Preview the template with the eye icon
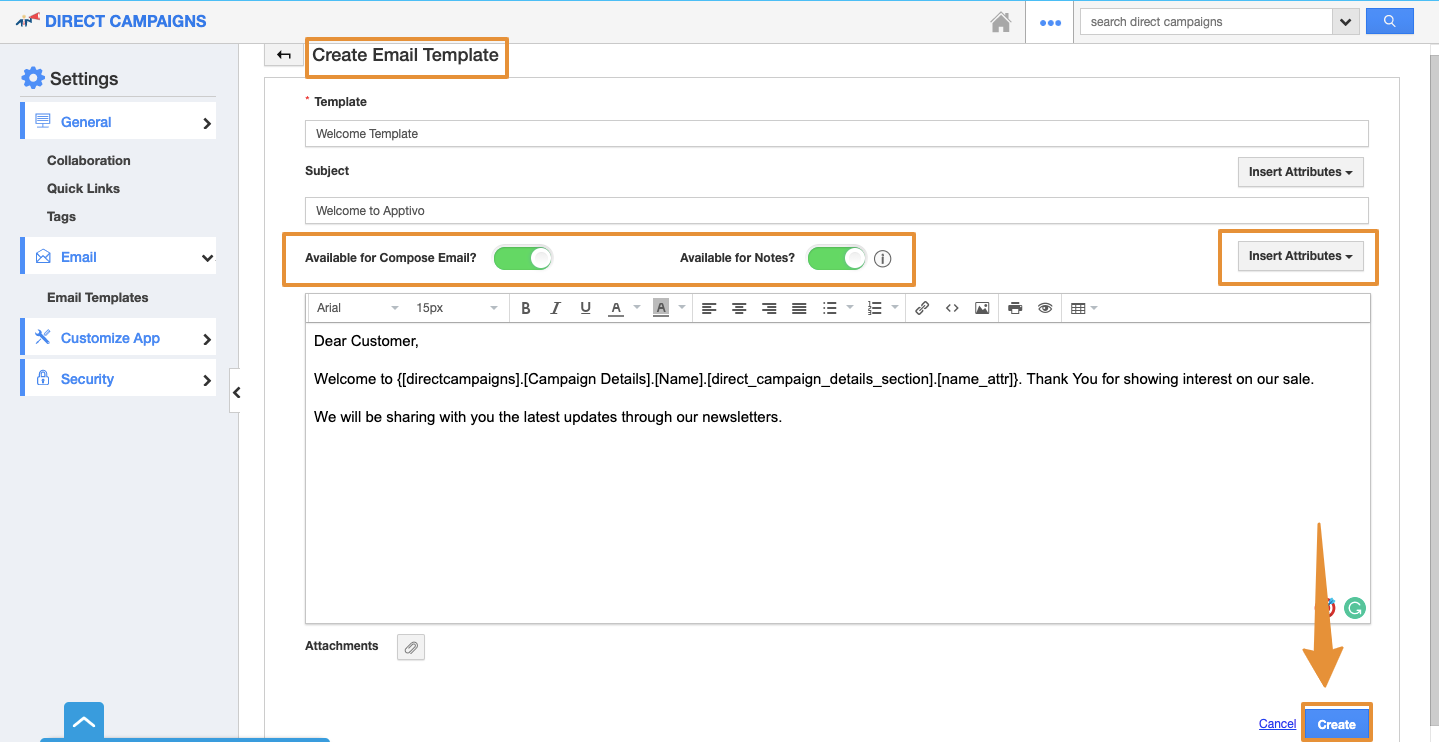This screenshot has width=1439, height=742. pyautogui.click(x=1044, y=307)
